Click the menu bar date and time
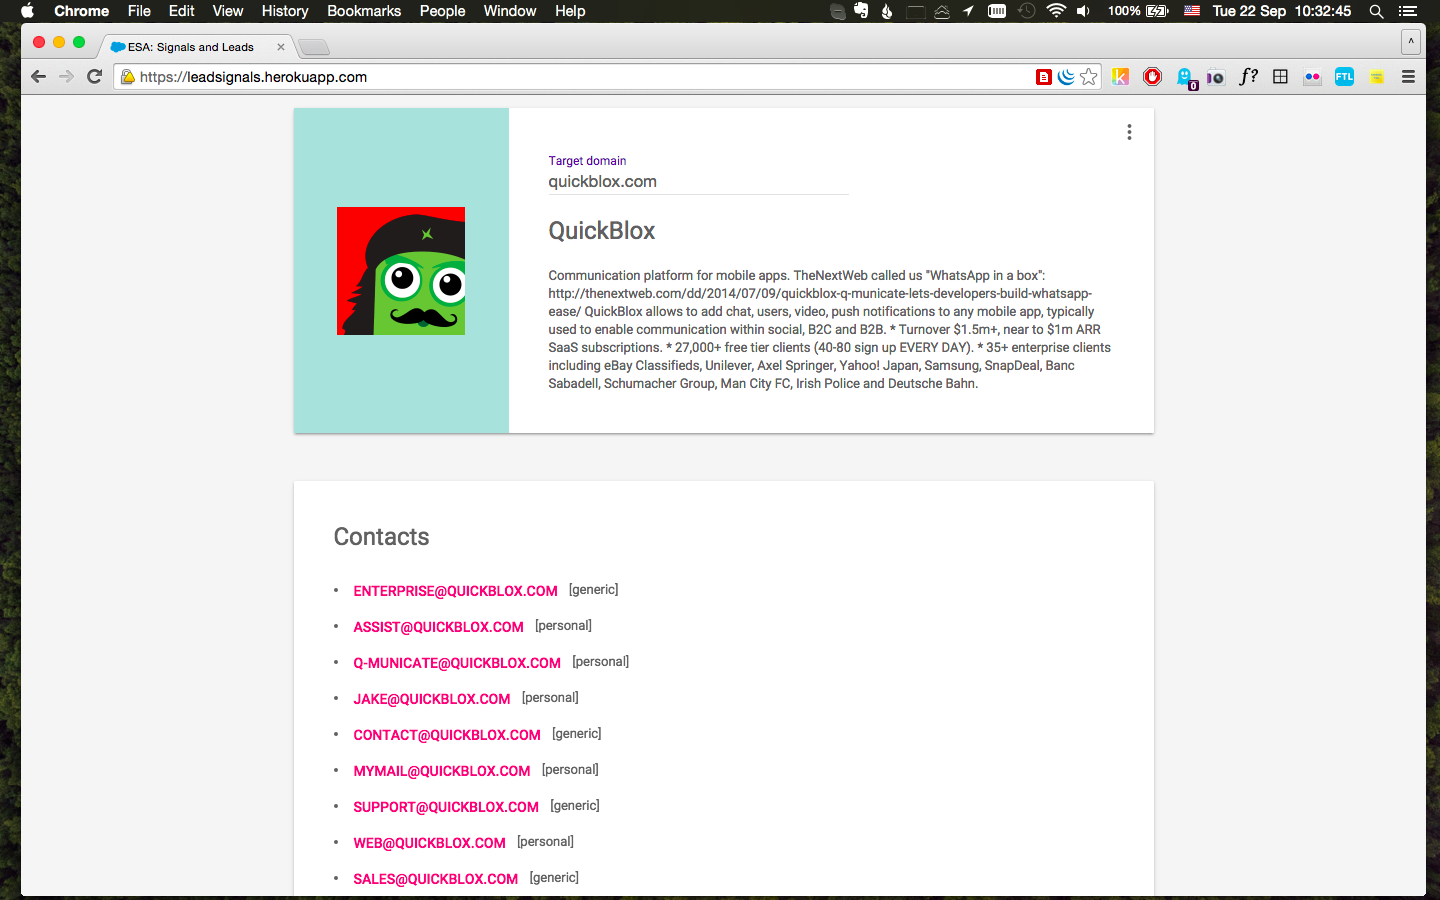Viewport: 1440px width, 900px height. click(x=1281, y=11)
